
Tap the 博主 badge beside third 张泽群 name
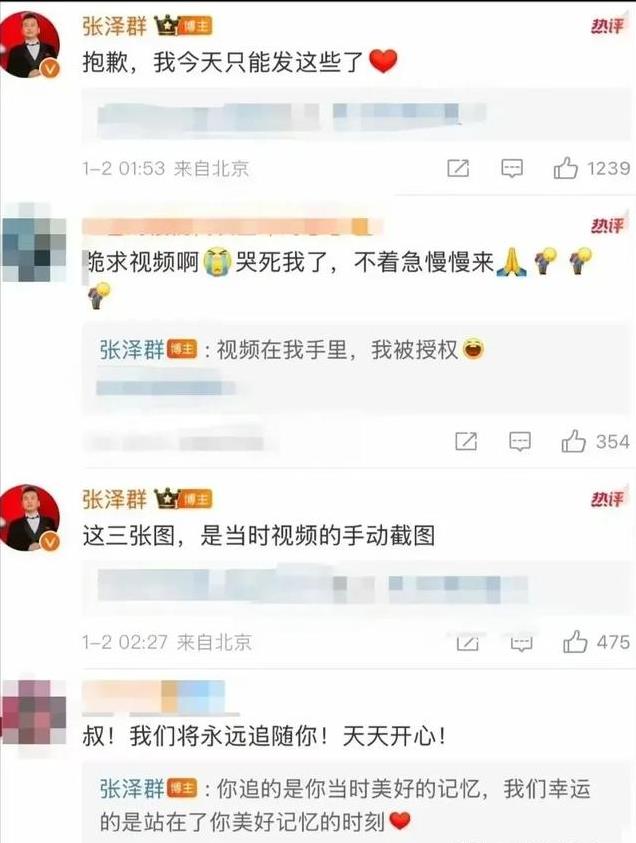(x=195, y=499)
